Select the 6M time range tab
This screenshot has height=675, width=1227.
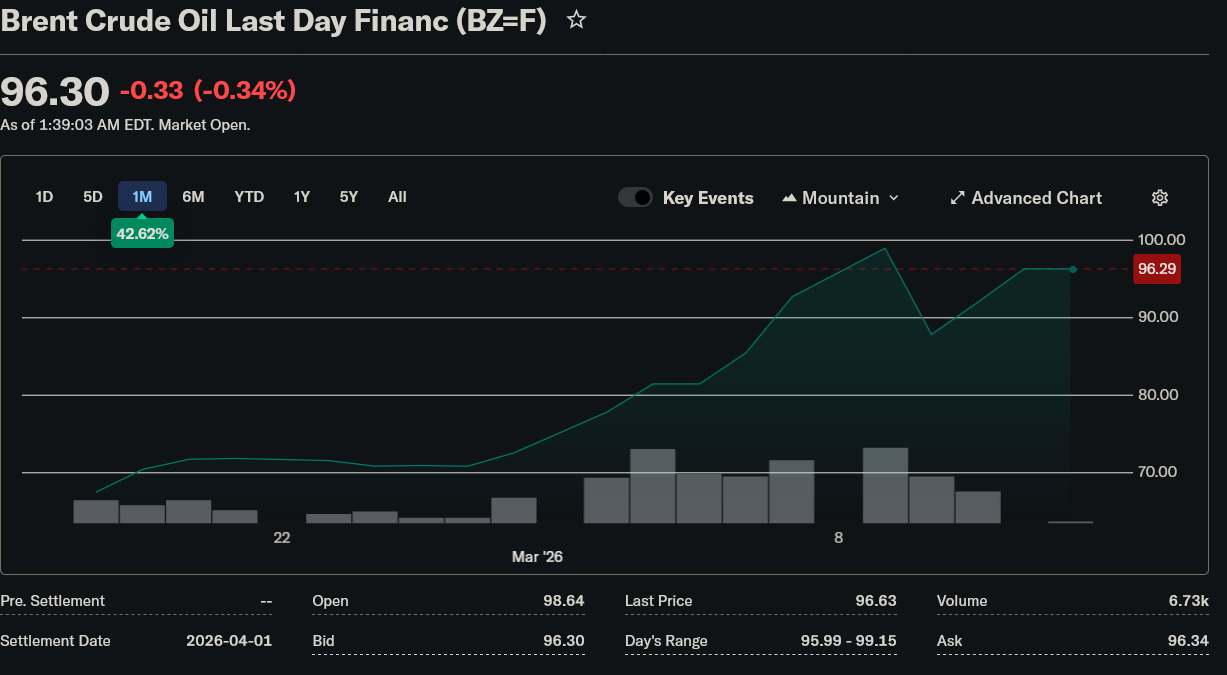[x=193, y=197]
